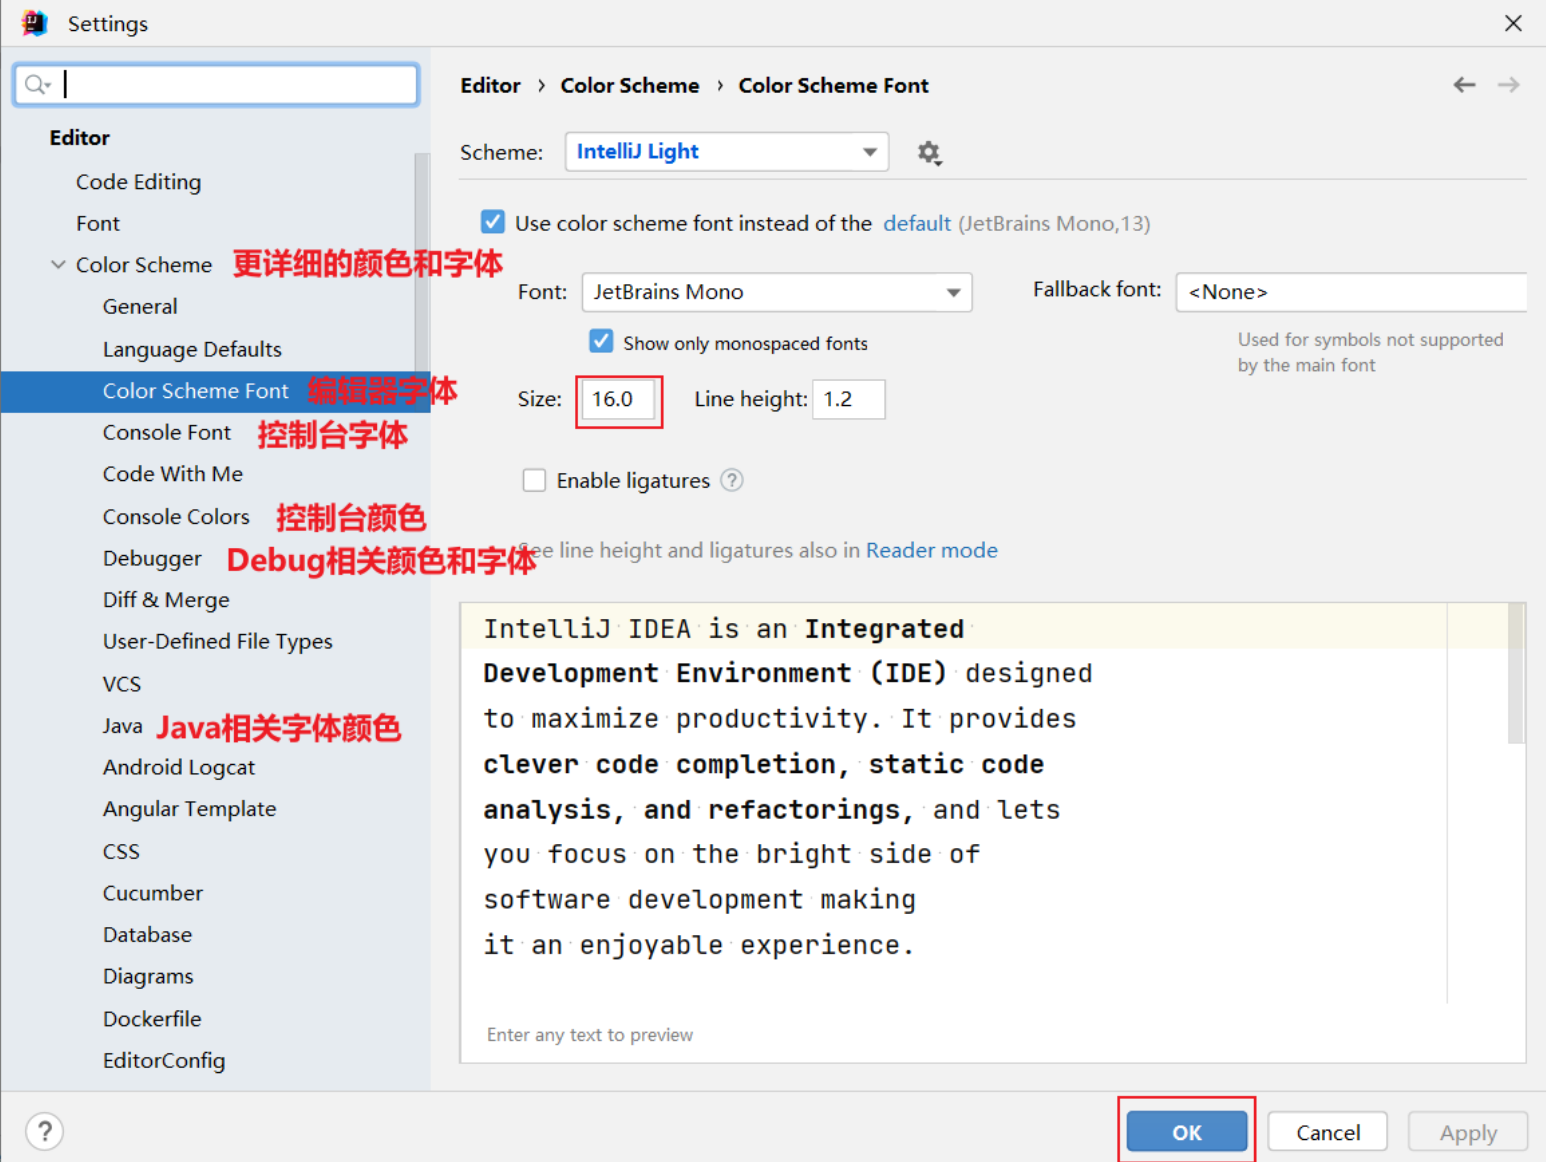Select Code With Me item
The width and height of the screenshot is (1546, 1162).
click(x=173, y=474)
